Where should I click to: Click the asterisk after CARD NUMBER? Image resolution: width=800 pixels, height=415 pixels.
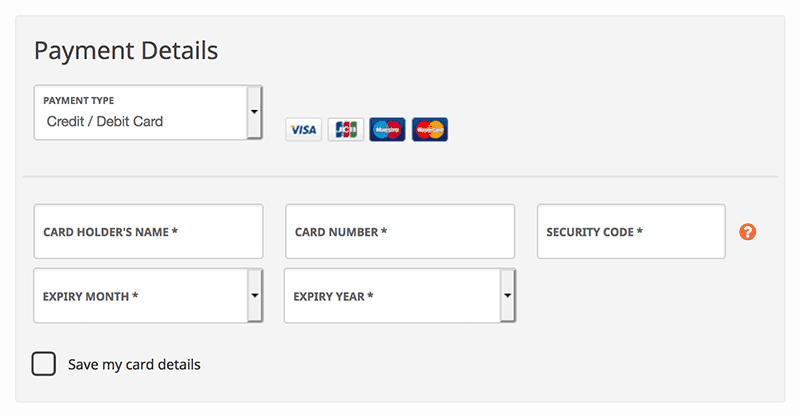pyautogui.click(x=384, y=231)
